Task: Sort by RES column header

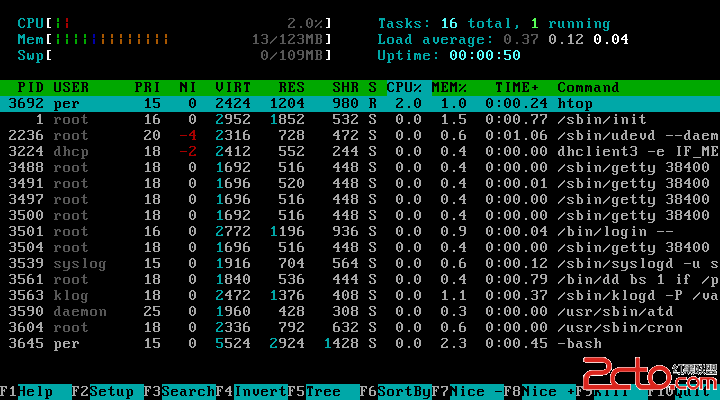Action: coord(292,87)
